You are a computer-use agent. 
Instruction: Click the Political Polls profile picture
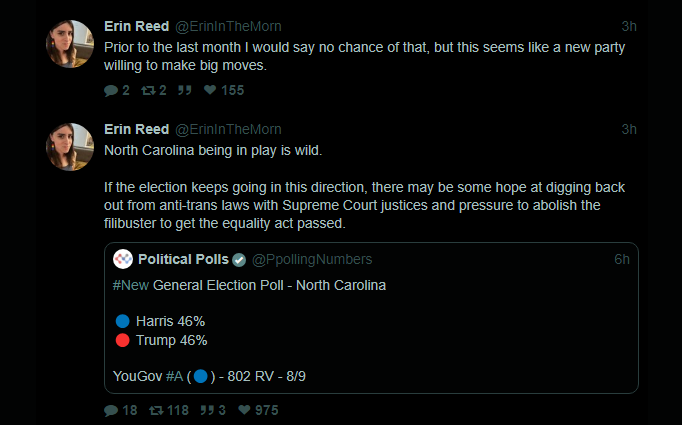(123, 260)
